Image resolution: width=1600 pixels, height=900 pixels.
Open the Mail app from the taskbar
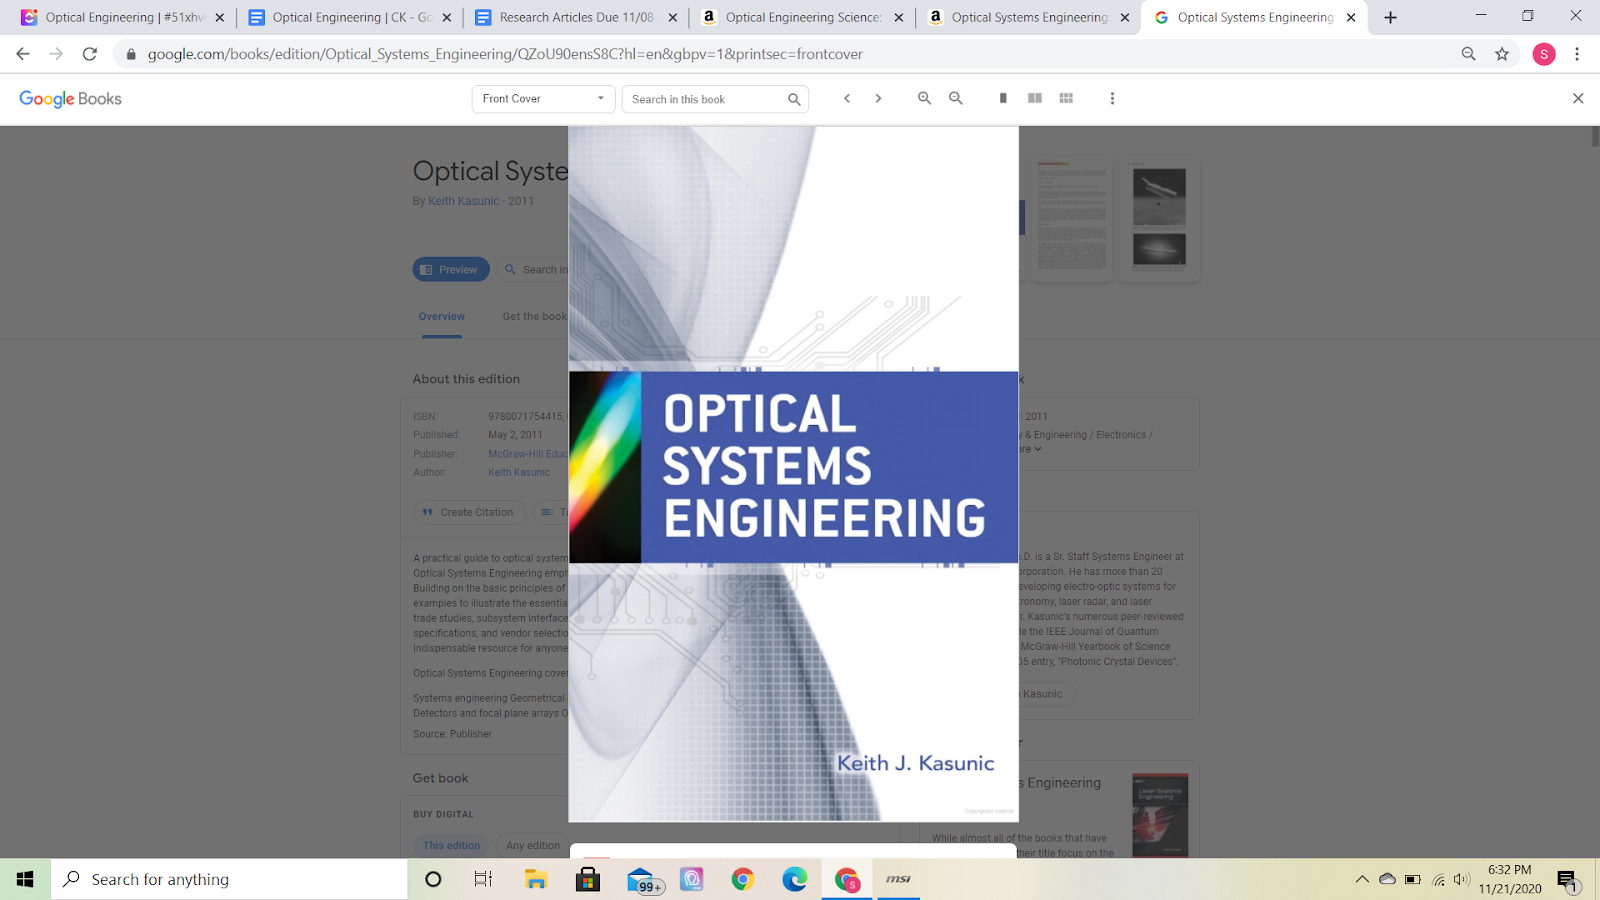click(643, 880)
